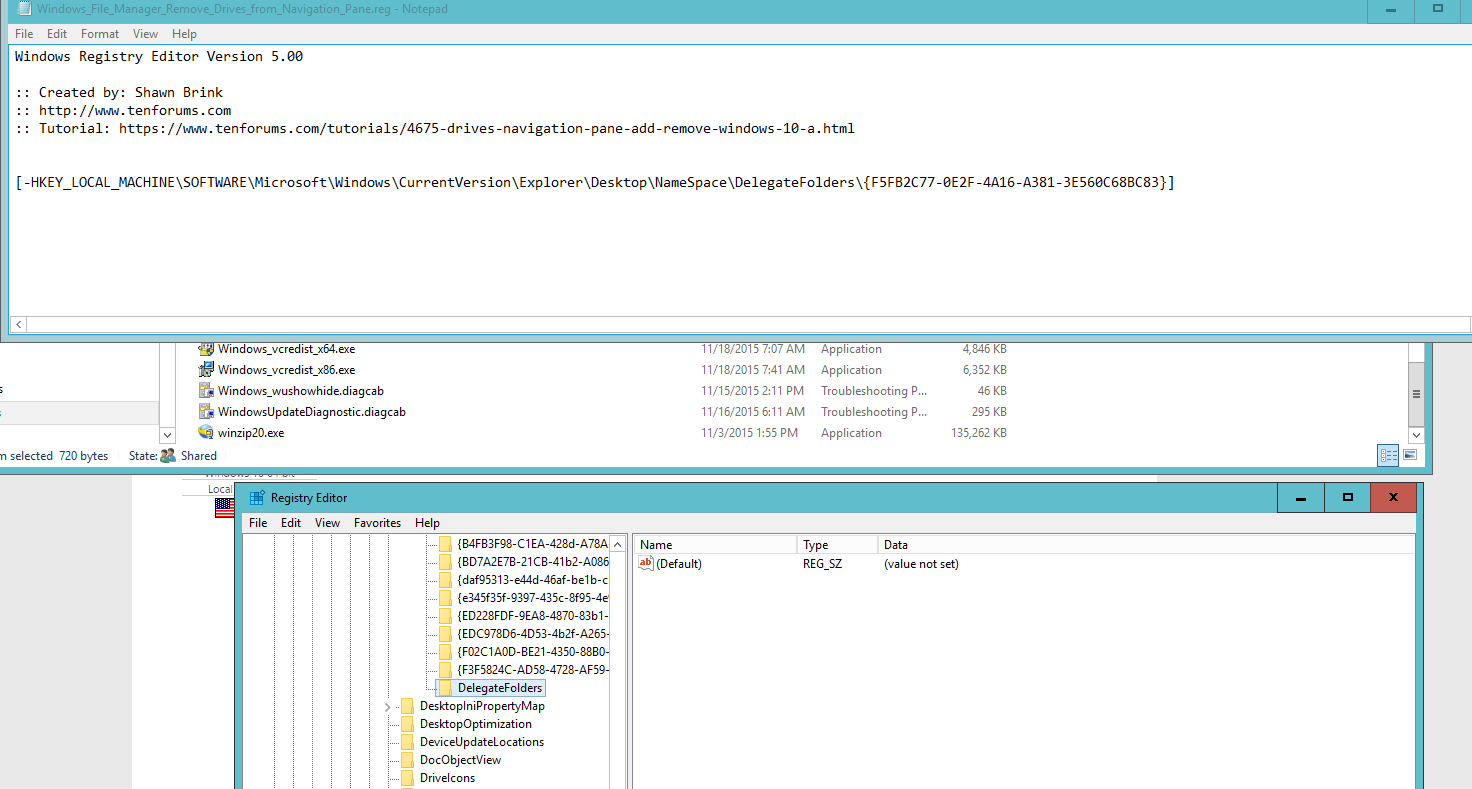This screenshot has width=1472, height=789.
Task: Click (value not set) data cell
Action: pyautogui.click(x=921, y=564)
